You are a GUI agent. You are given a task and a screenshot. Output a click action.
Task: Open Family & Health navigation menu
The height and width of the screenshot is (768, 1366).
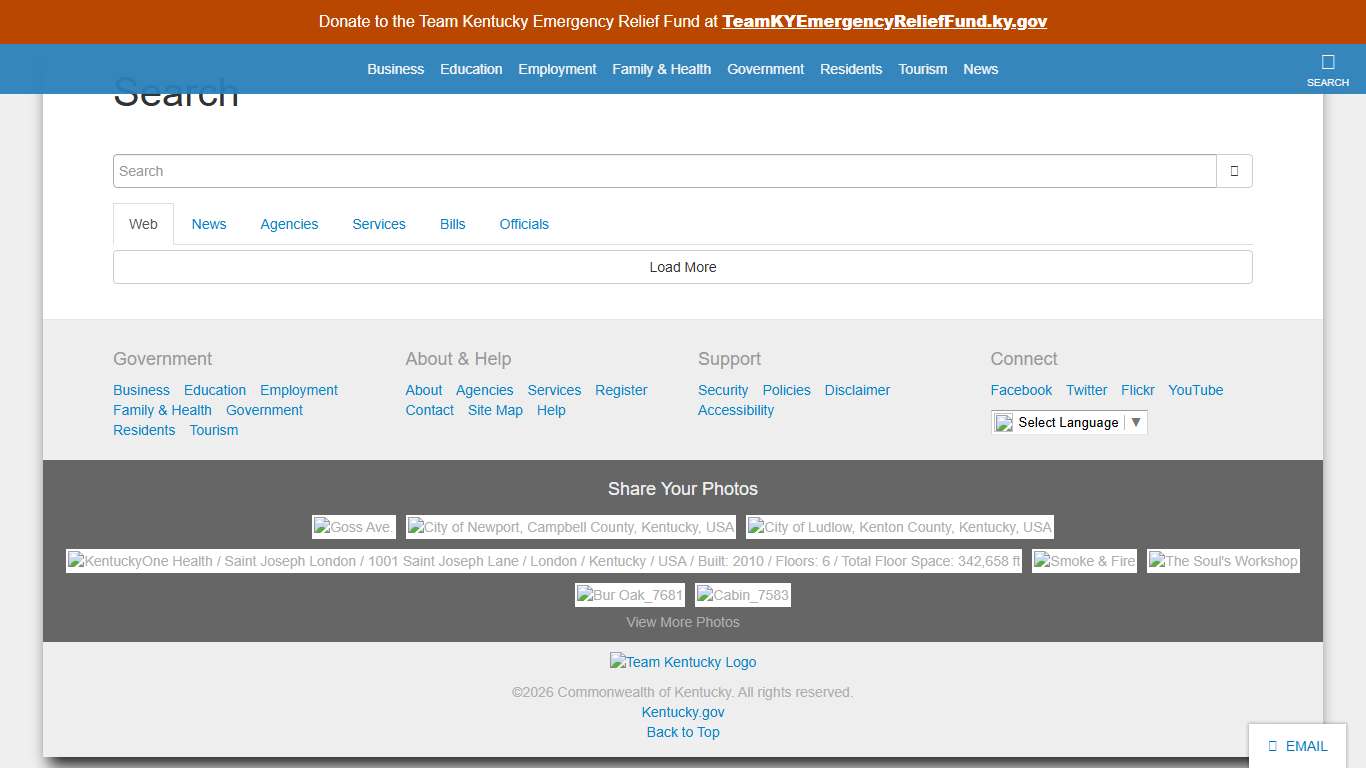[x=661, y=69]
